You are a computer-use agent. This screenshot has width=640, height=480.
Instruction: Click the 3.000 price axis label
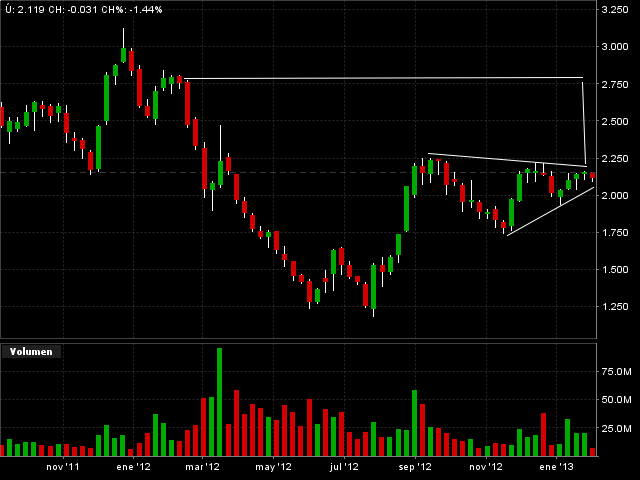coord(615,47)
